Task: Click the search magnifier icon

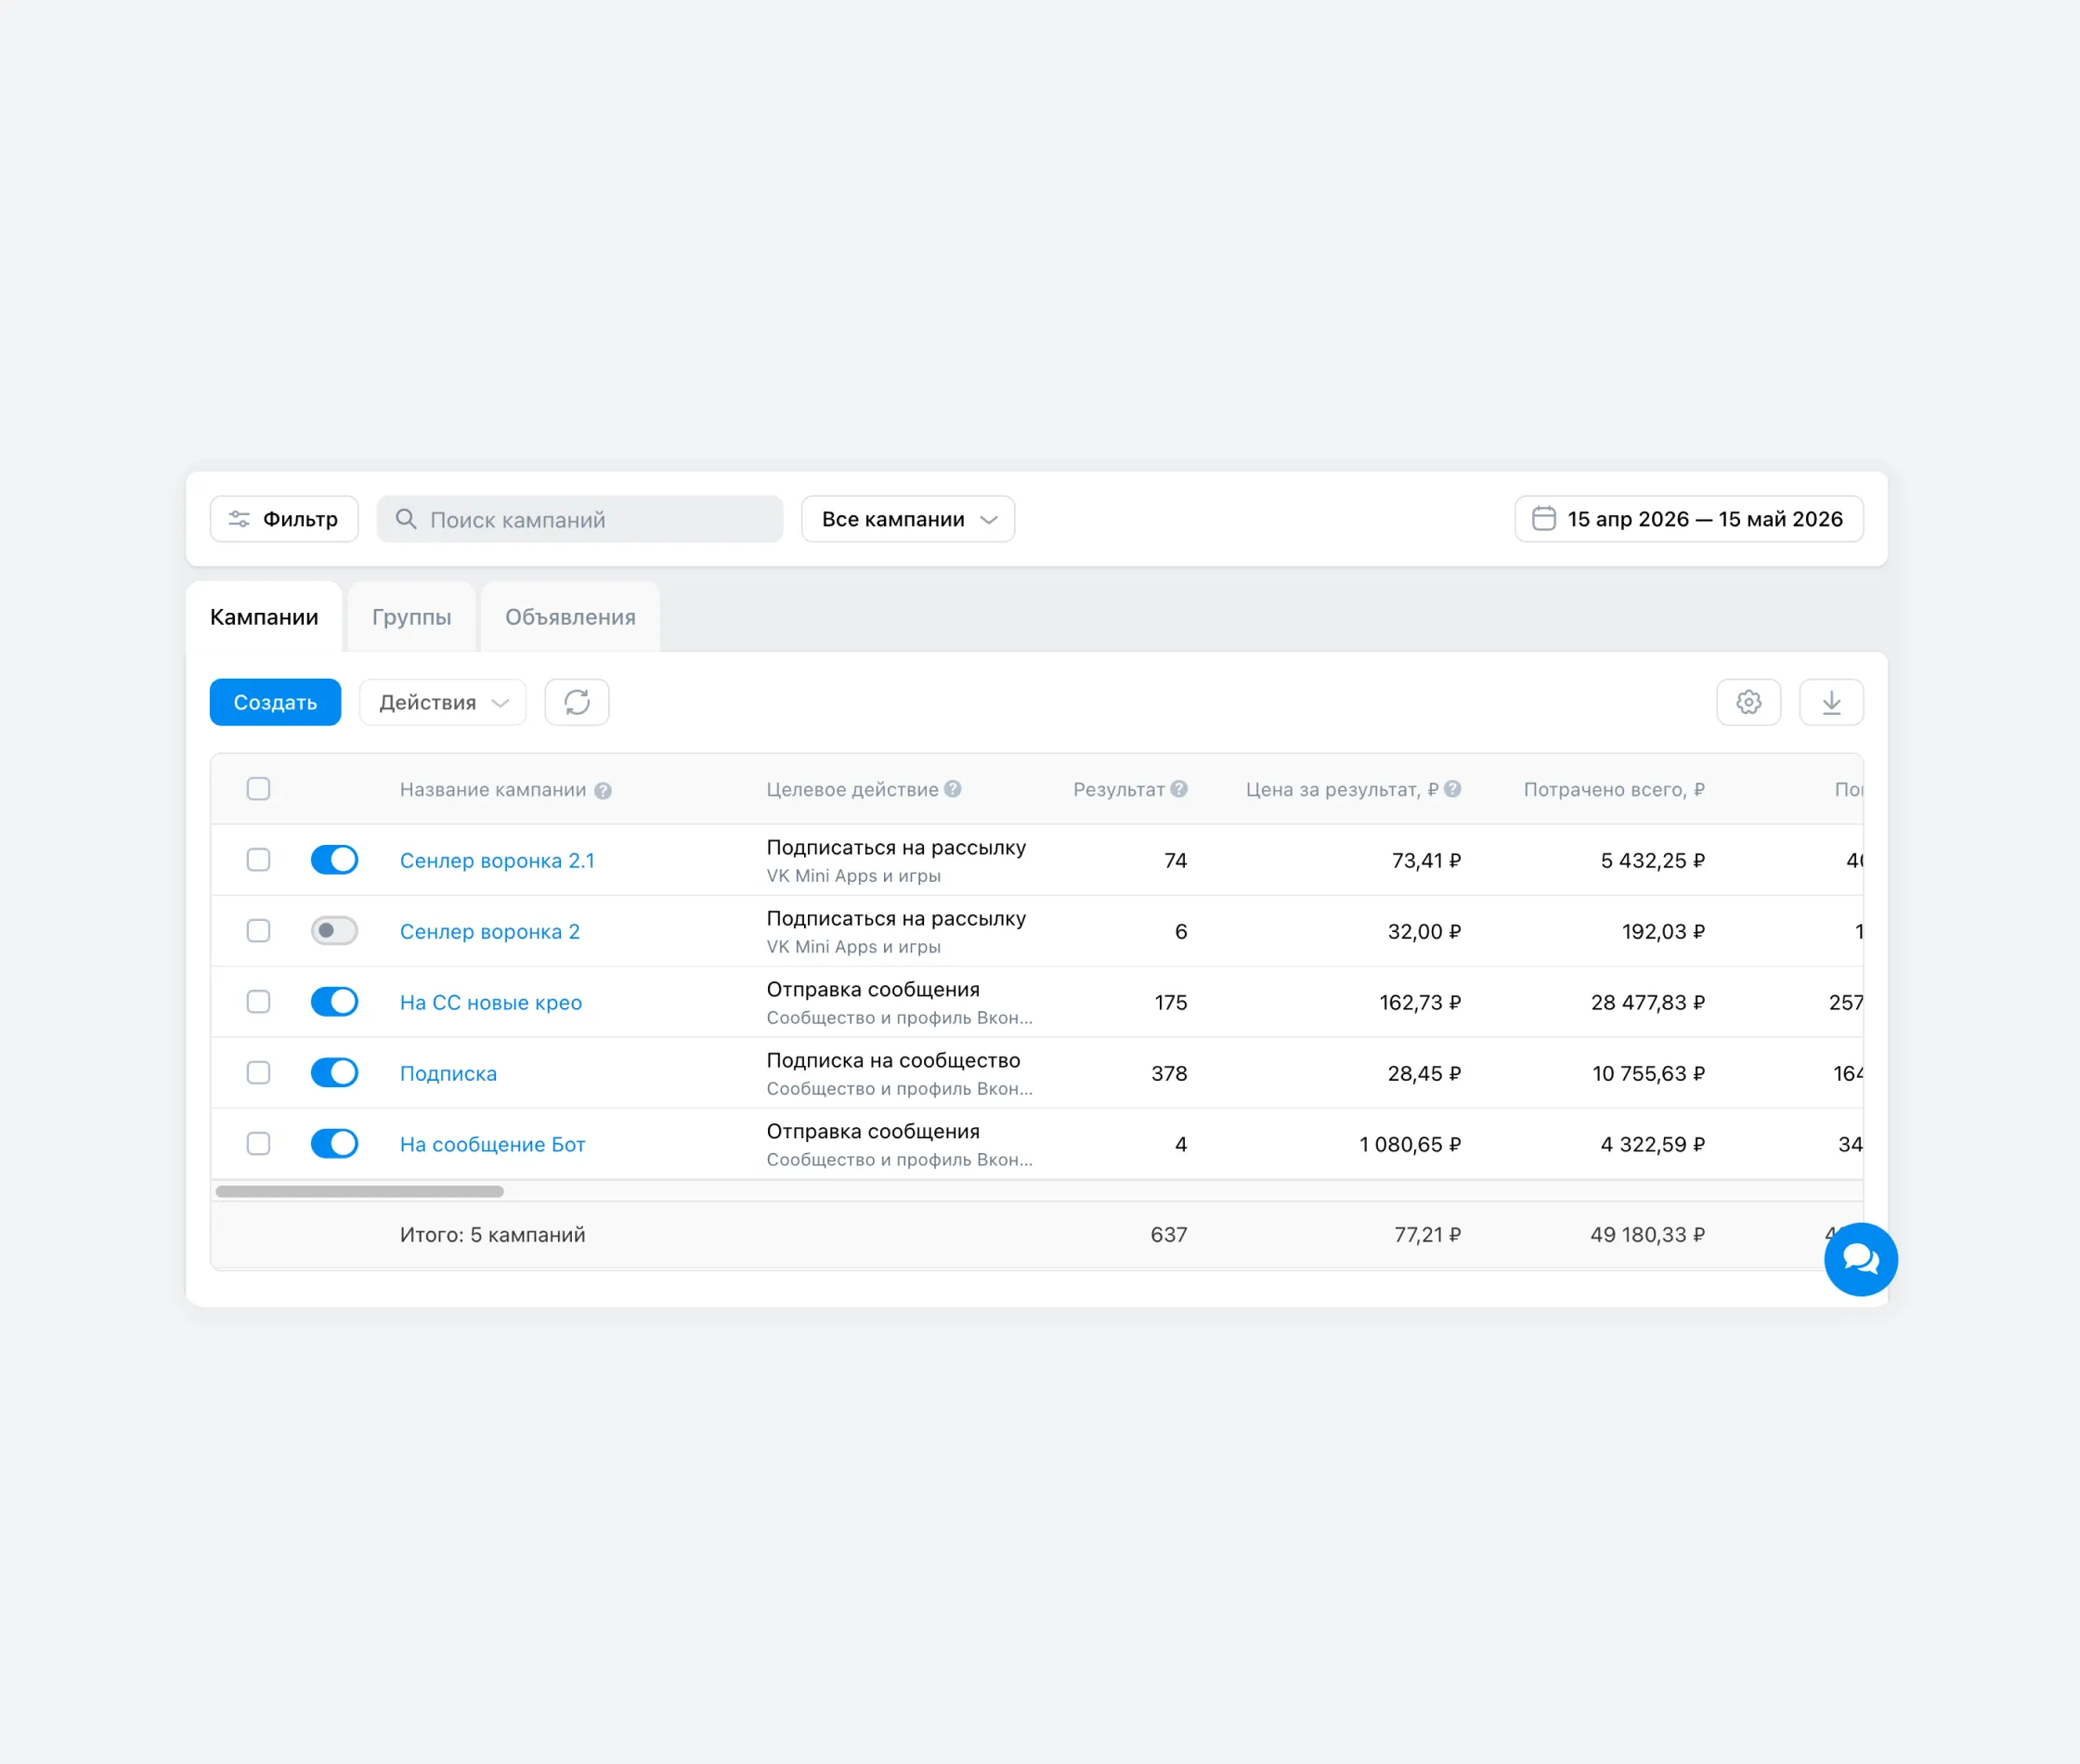Action: pos(405,519)
